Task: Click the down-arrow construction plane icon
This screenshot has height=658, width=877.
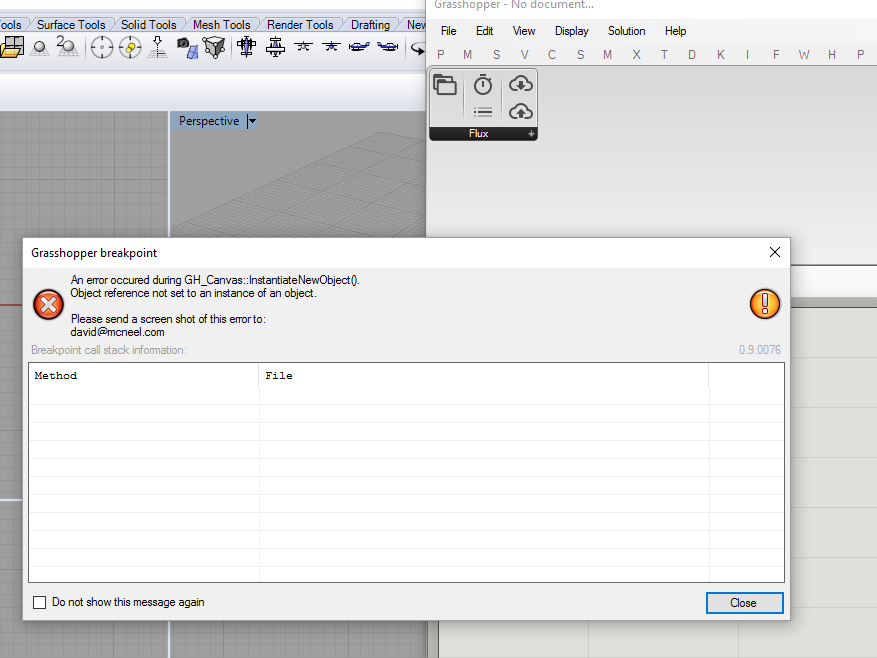Action: tap(158, 47)
